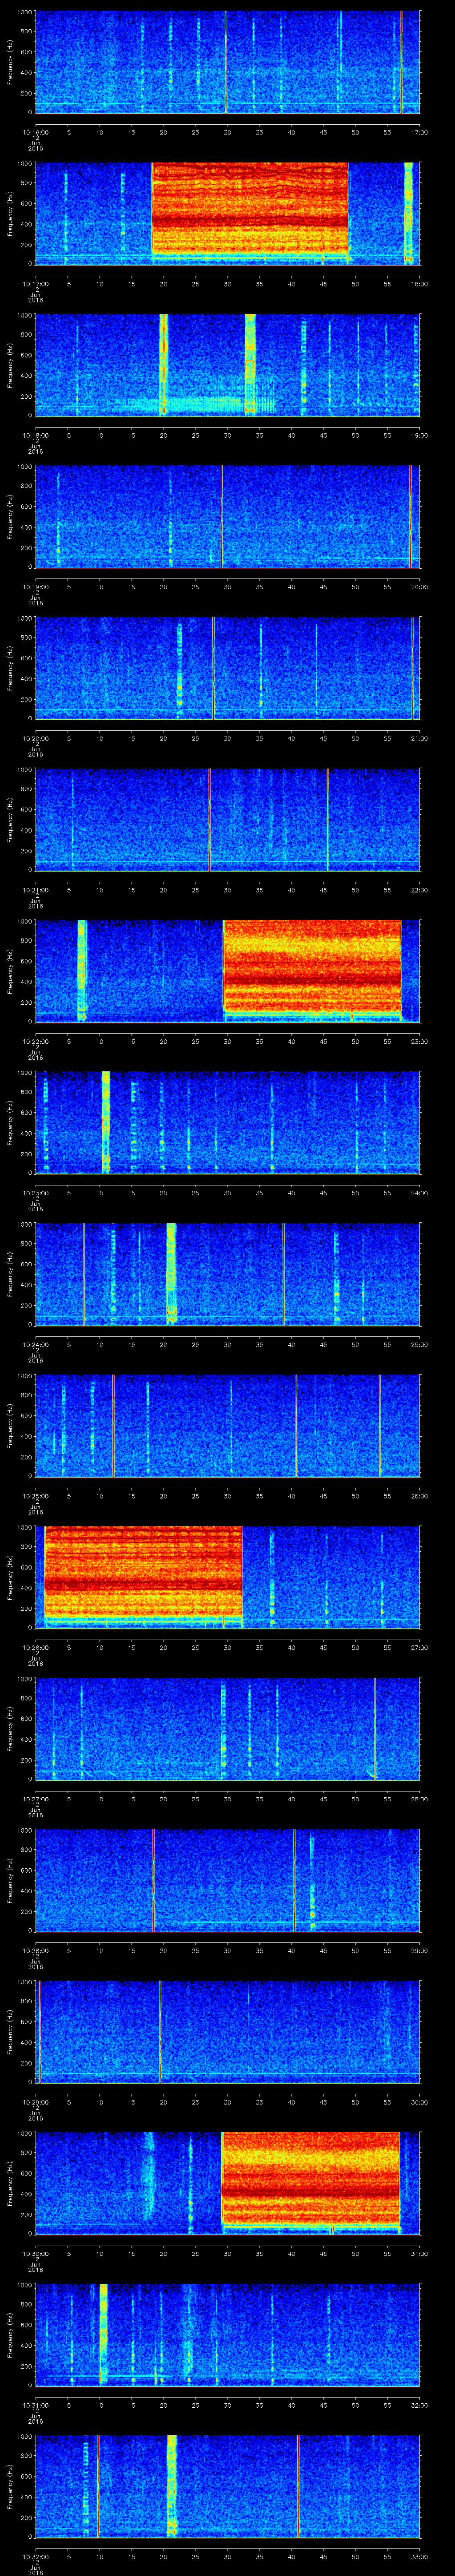The width and height of the screenshot is (455, 2576).
Task: Click the '10:25:00' start time label
Action: (x=36, y=1495)
